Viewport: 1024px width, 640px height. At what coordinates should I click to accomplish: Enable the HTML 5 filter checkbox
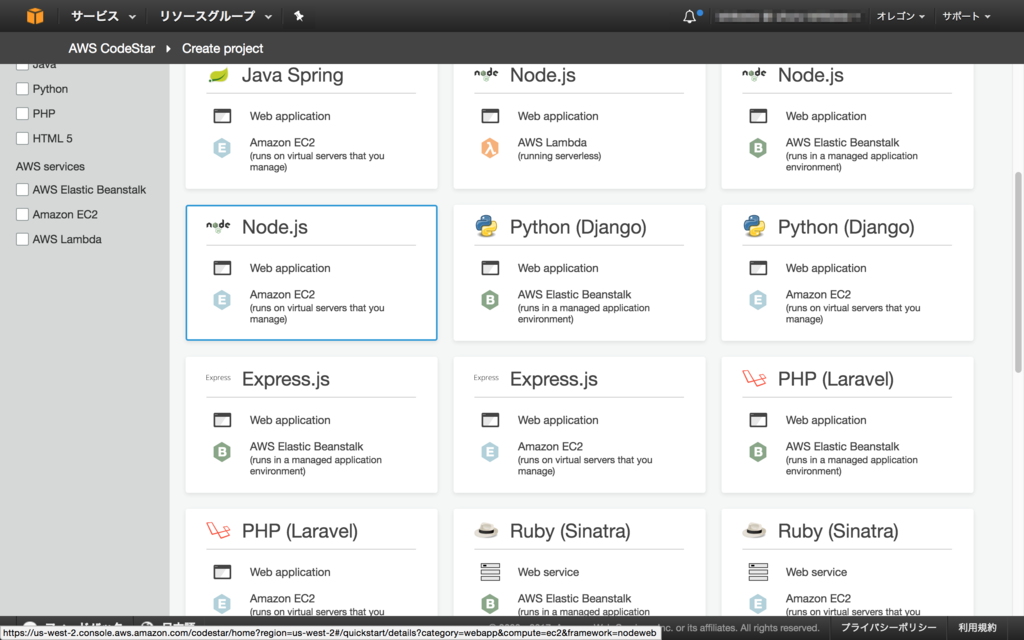click(22, 138)
